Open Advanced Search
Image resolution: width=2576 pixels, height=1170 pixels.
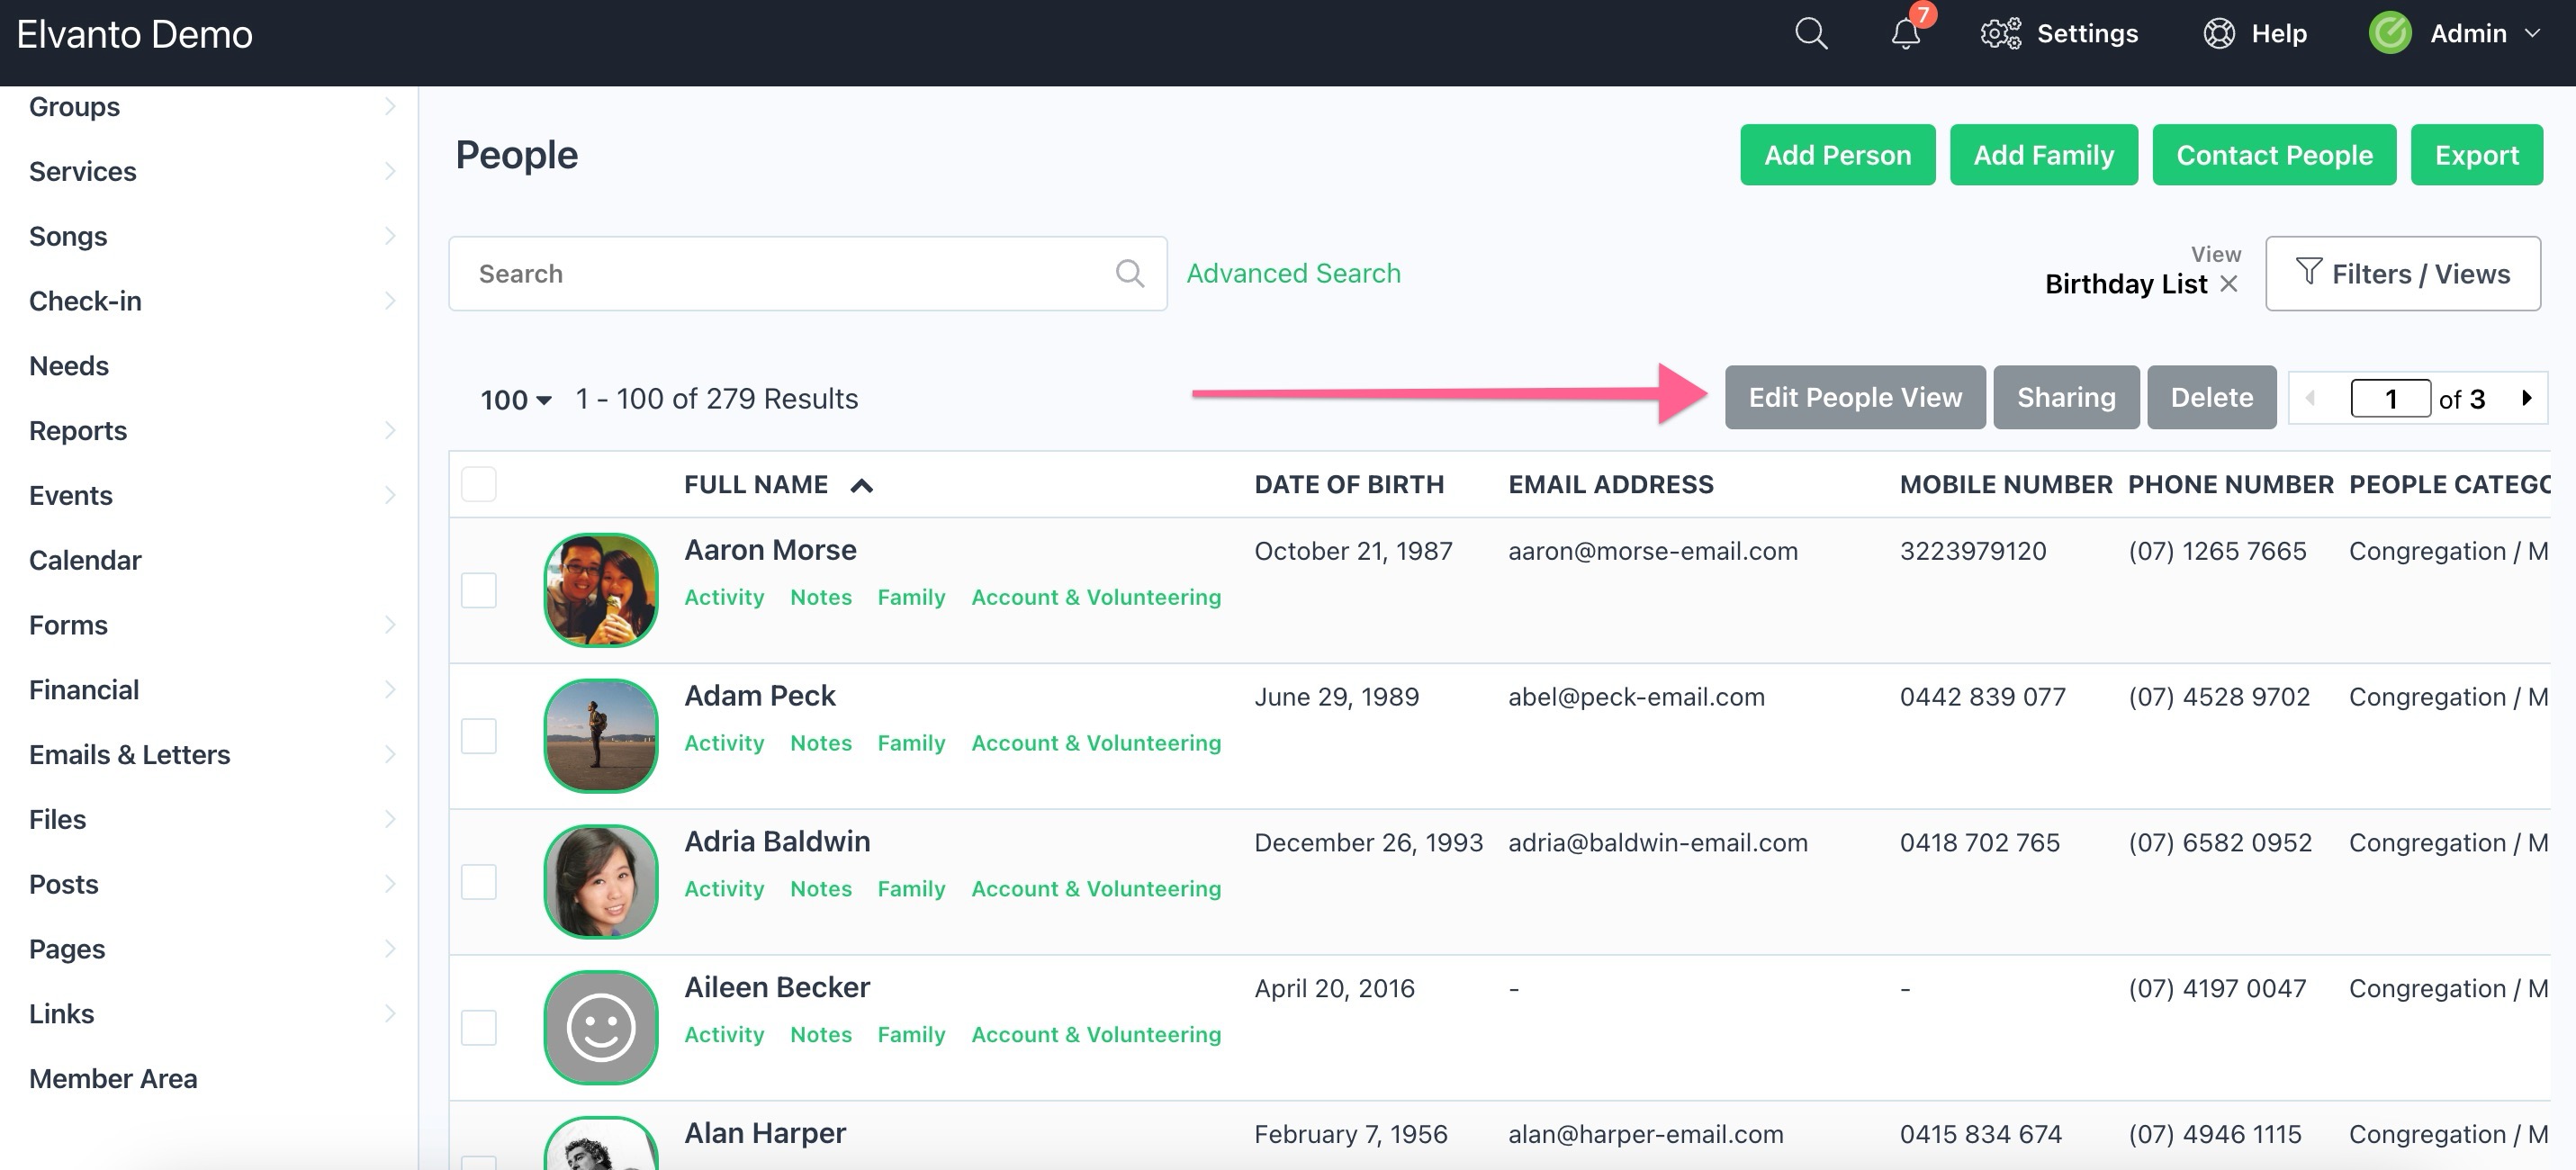tap(1293, 272)
